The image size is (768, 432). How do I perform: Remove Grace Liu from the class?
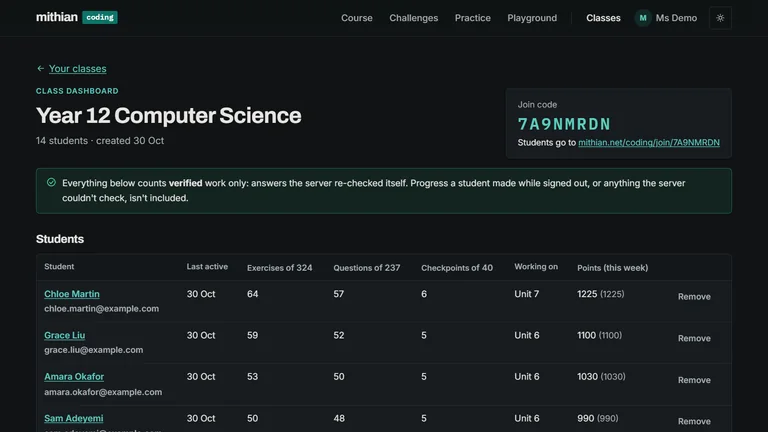pyautogui.click(x=694, y=338)
